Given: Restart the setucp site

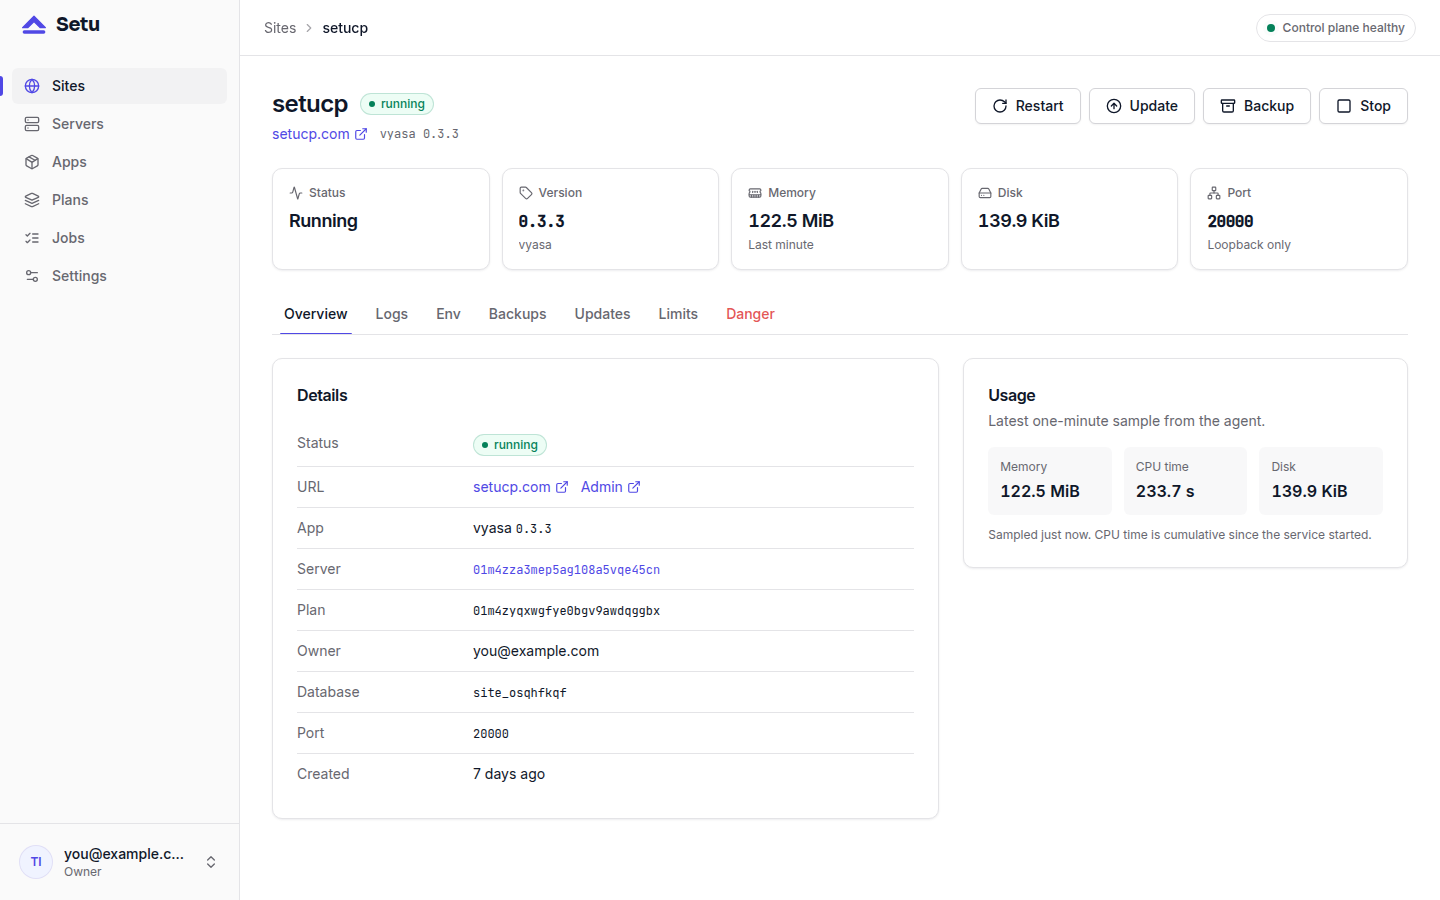Looking at the screenshot, I should [x=1028, y=106].
